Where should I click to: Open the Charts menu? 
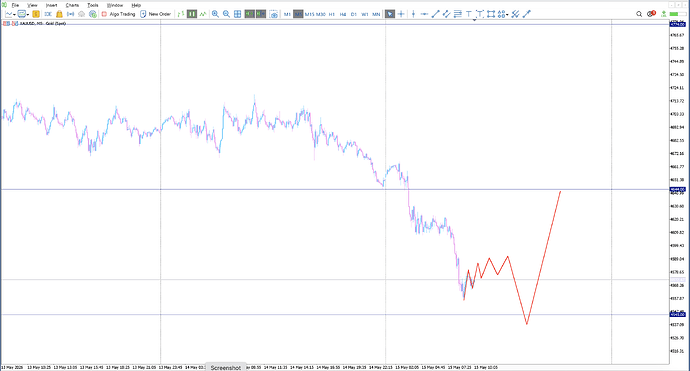coord(72,5)
